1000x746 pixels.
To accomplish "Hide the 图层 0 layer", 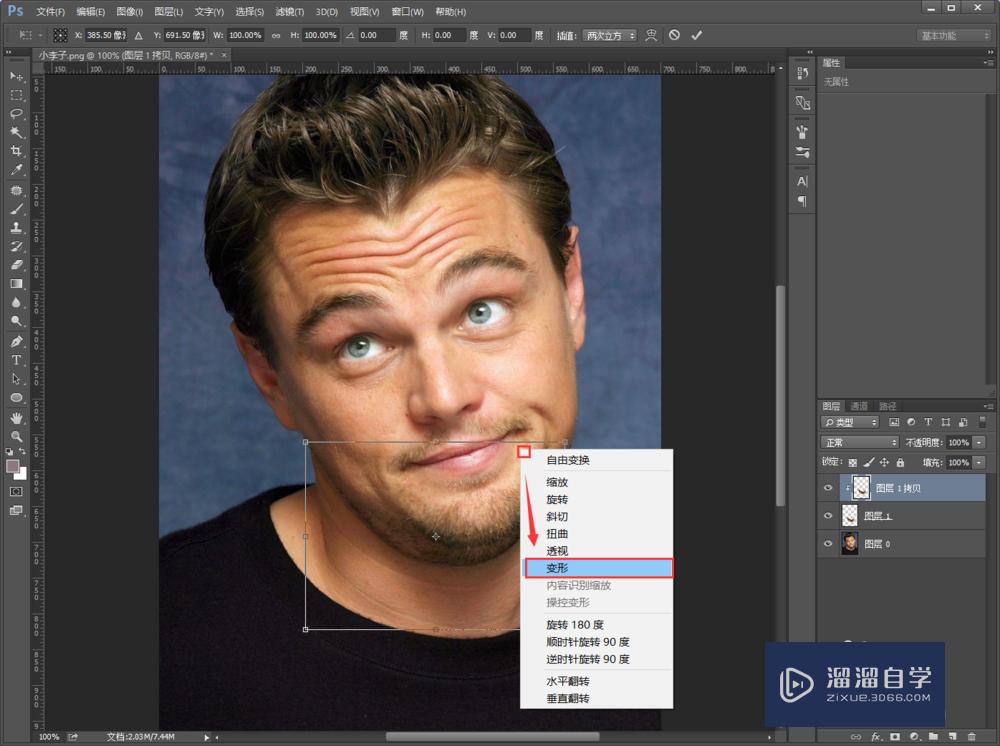I will pos(827,544).
